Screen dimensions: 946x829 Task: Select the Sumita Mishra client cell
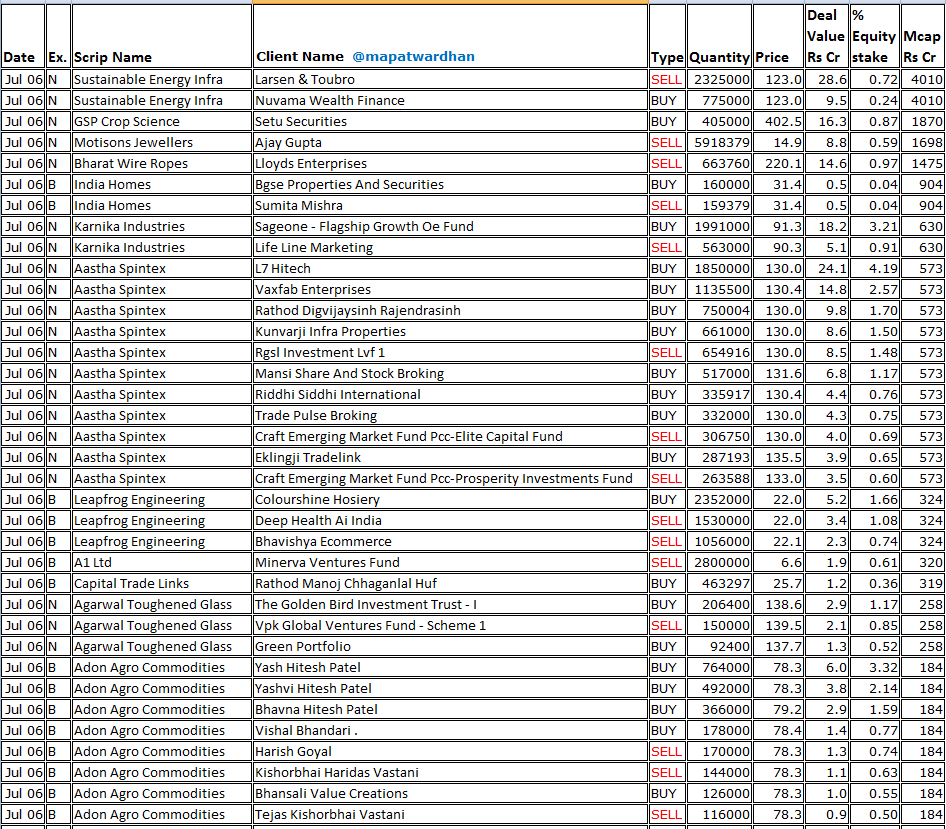tap(451, 206)
